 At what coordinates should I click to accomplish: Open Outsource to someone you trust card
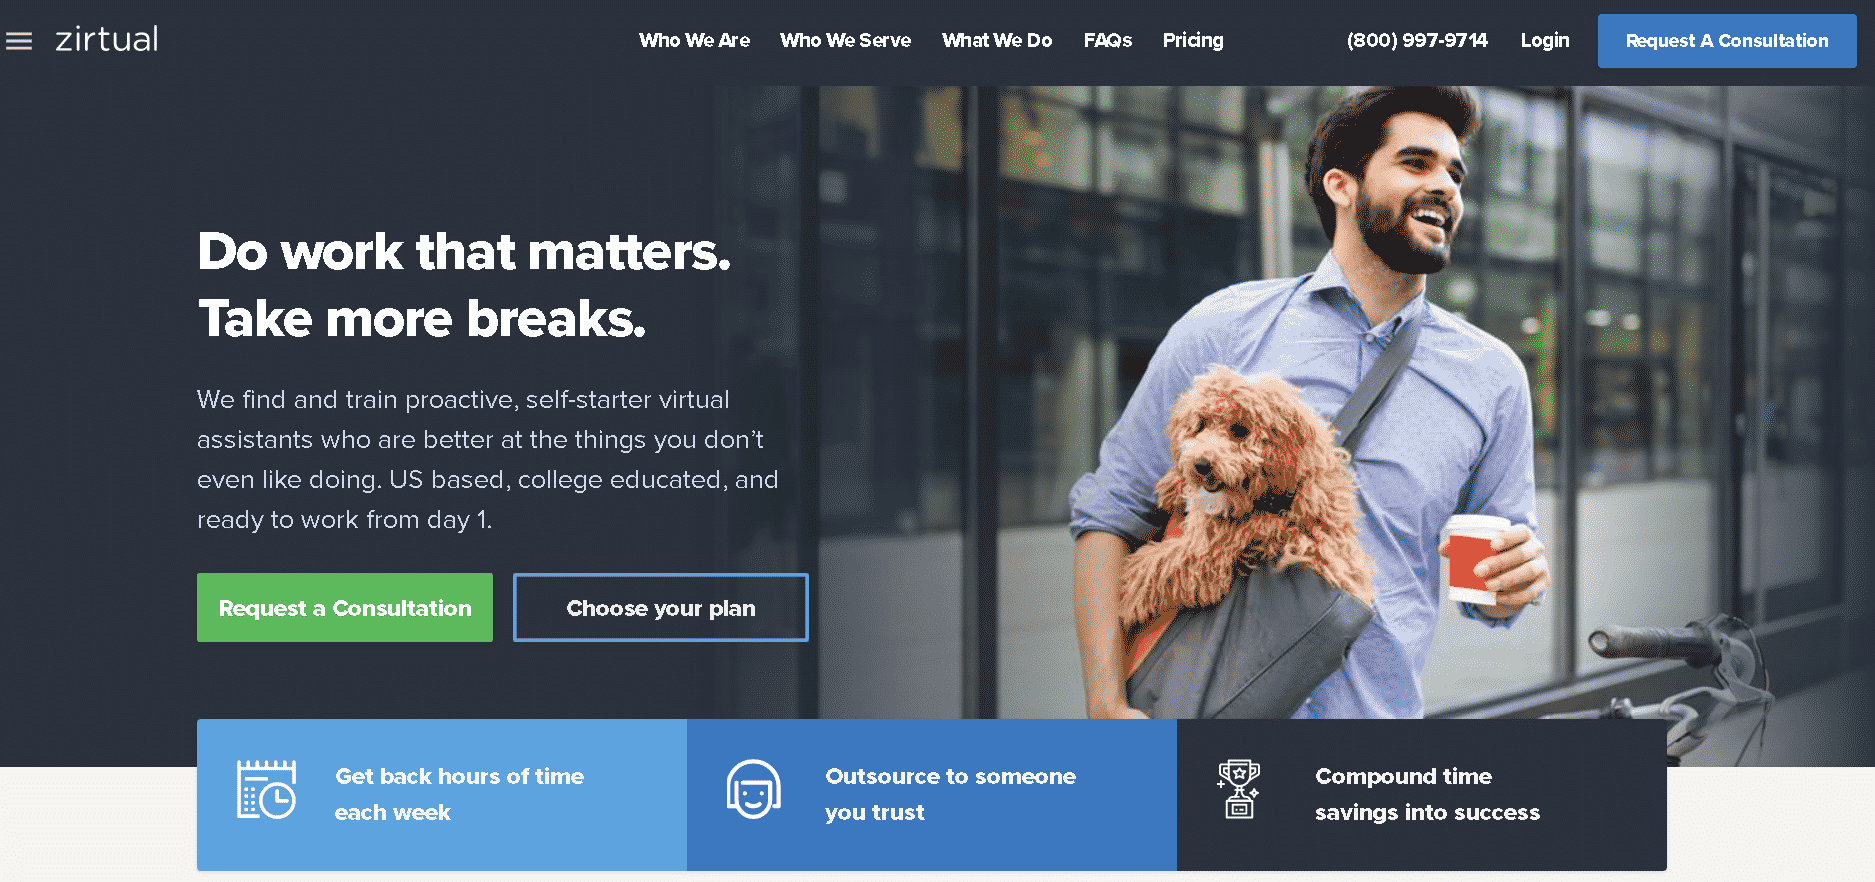click(x=932, y=795)
